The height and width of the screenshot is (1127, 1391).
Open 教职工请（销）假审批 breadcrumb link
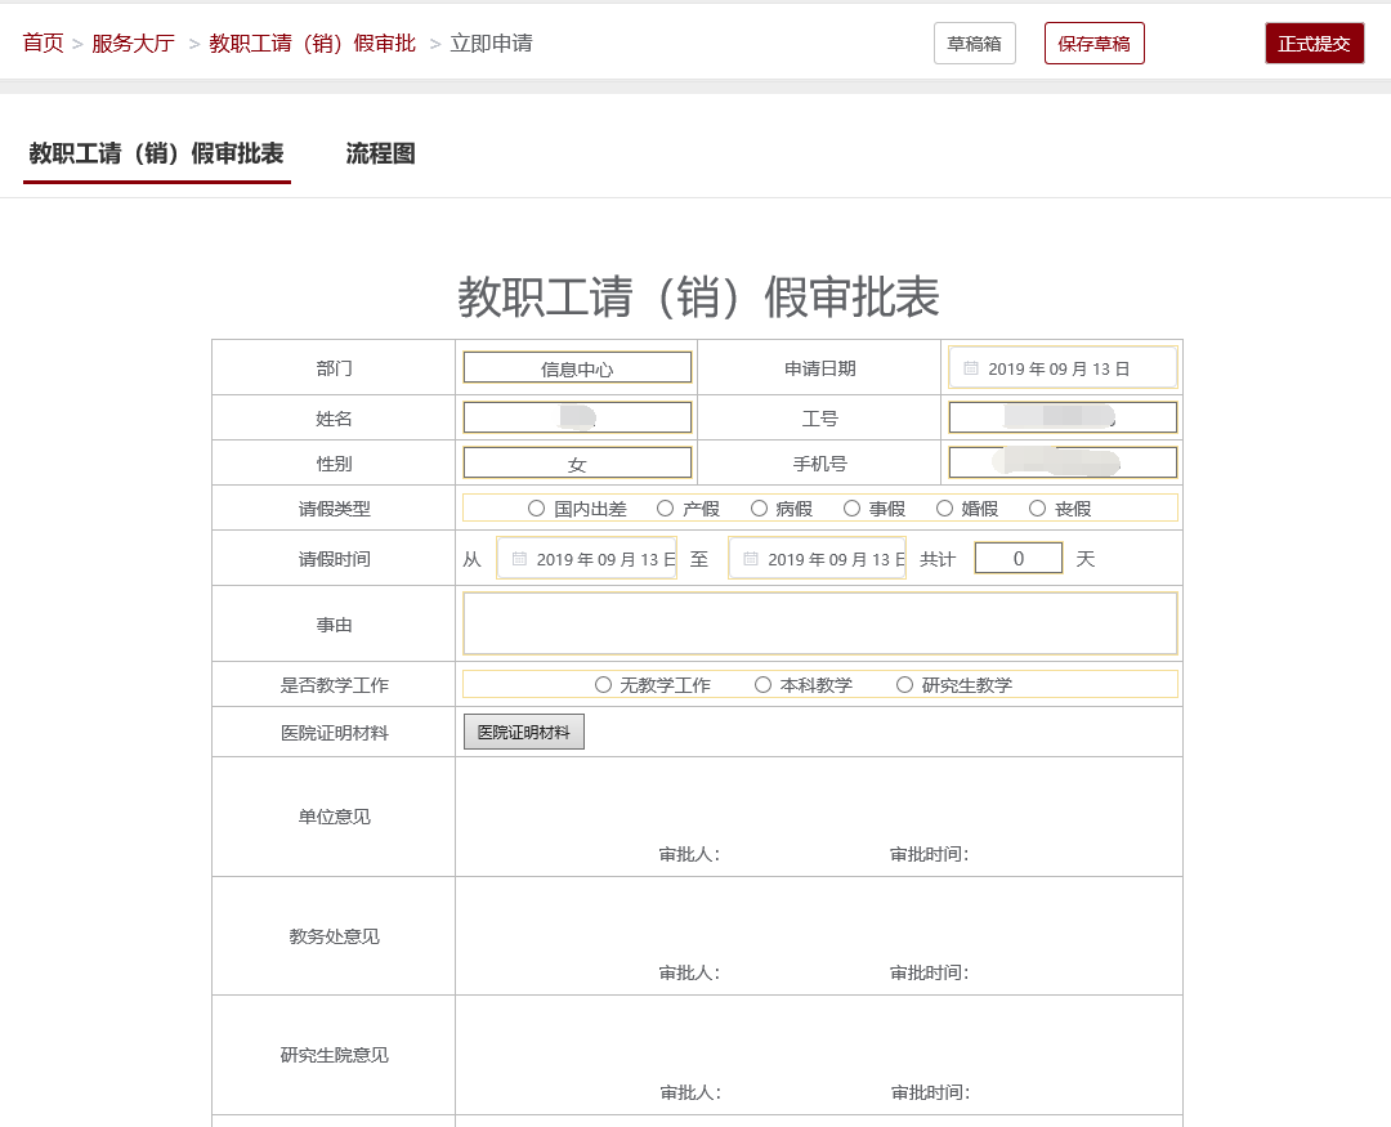coord(312,43)
